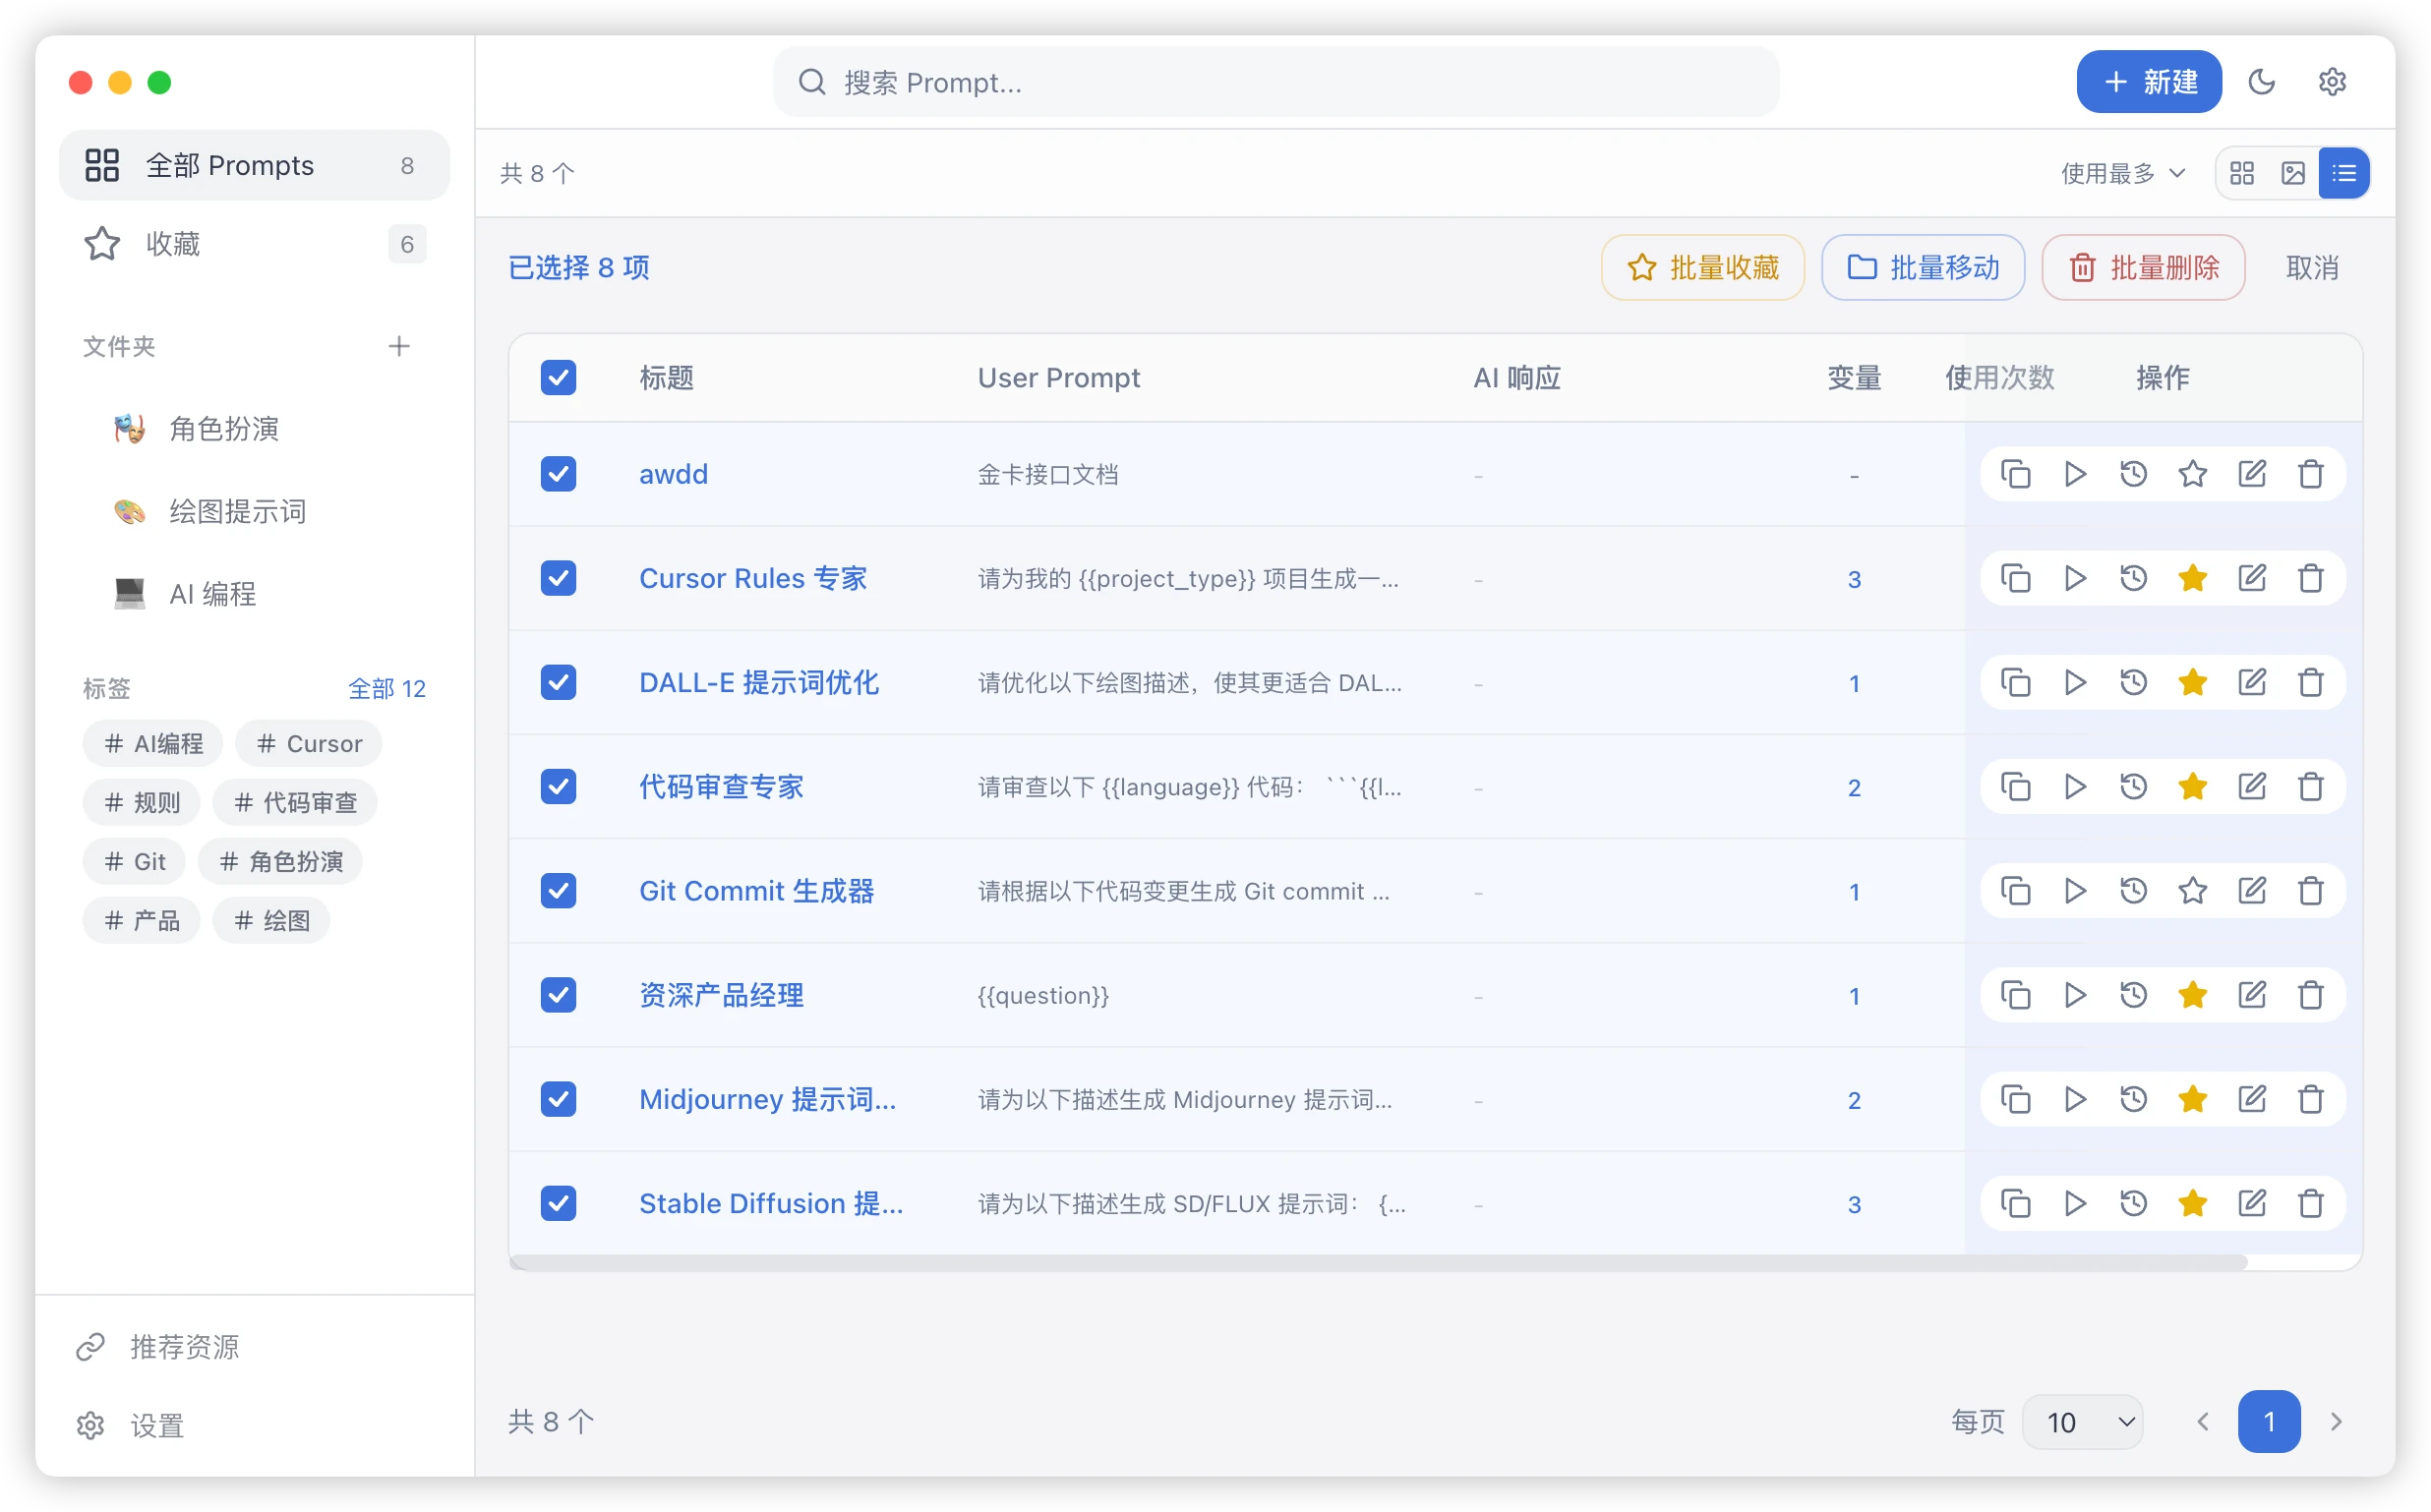
Task: Edit the 资深产品经理 prompt
Action: 2251,995
